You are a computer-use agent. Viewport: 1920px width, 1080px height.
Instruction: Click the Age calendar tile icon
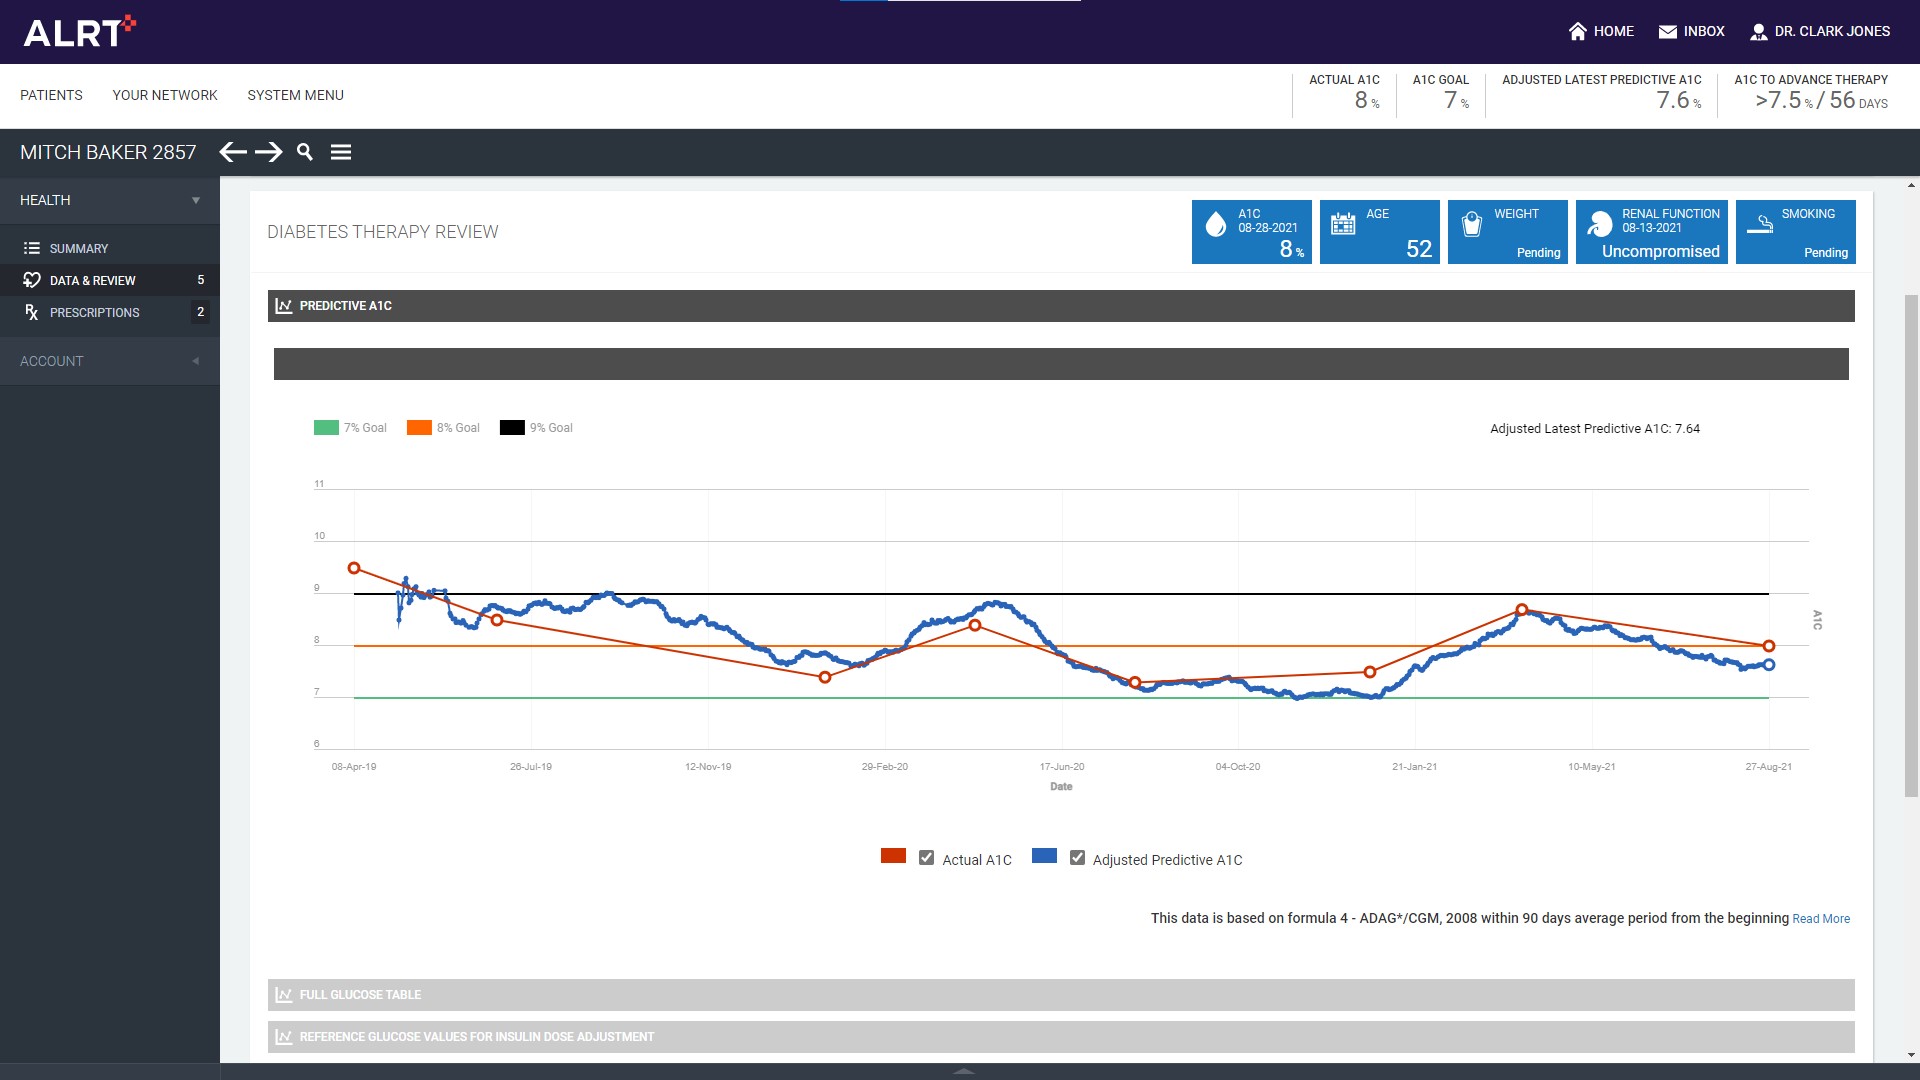[x=1343, y=224]
